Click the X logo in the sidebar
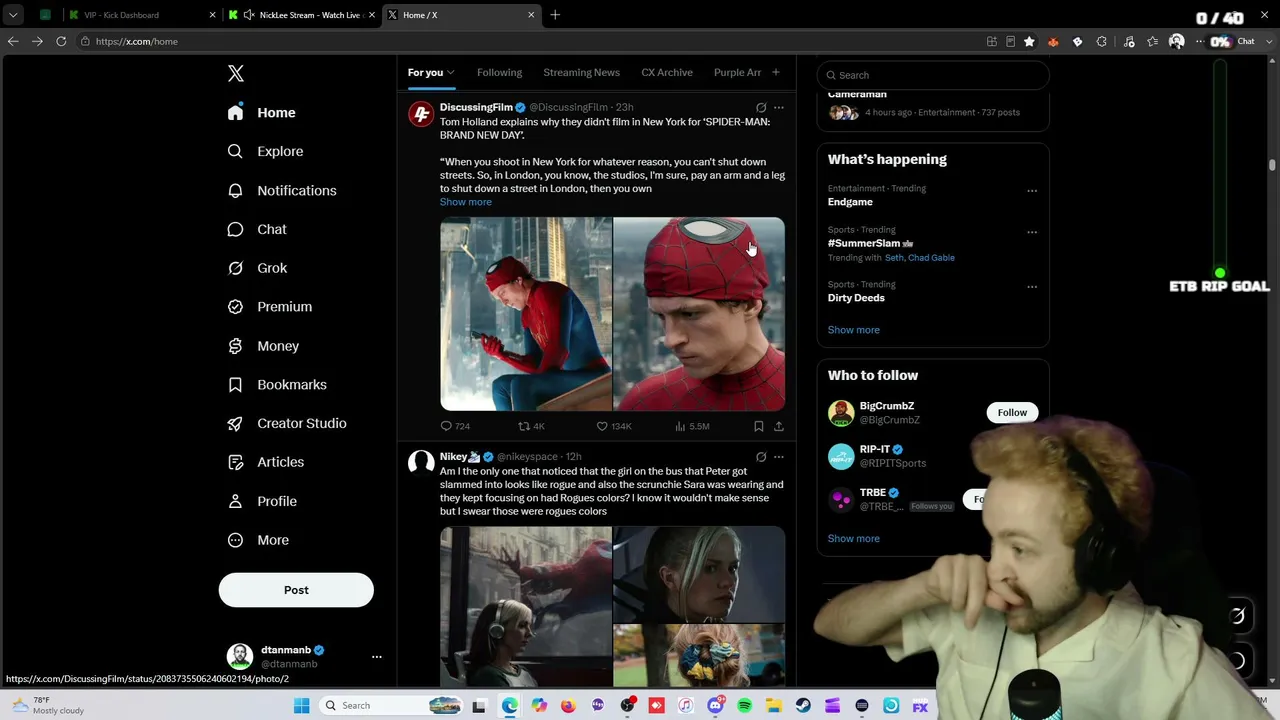The image size is (1280, 720). (236, 73)
